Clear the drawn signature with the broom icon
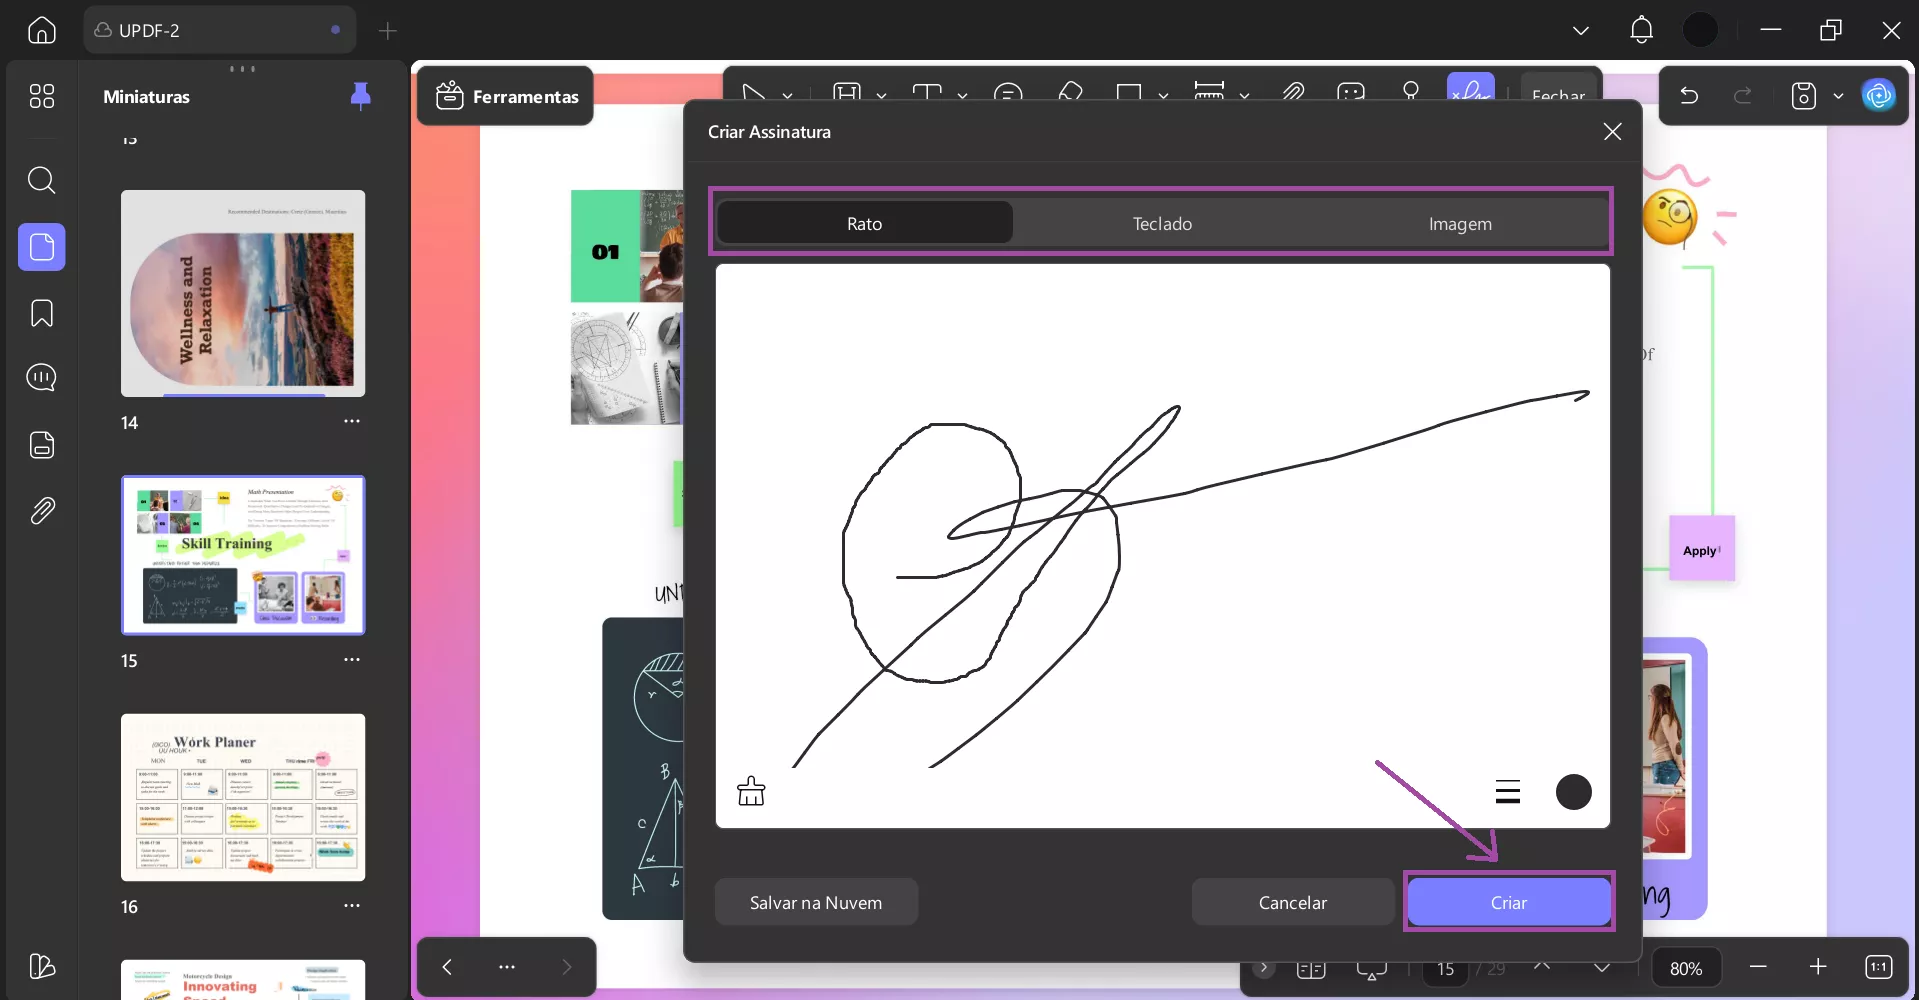This screenshot has width=1919, height=1000. 751,792
